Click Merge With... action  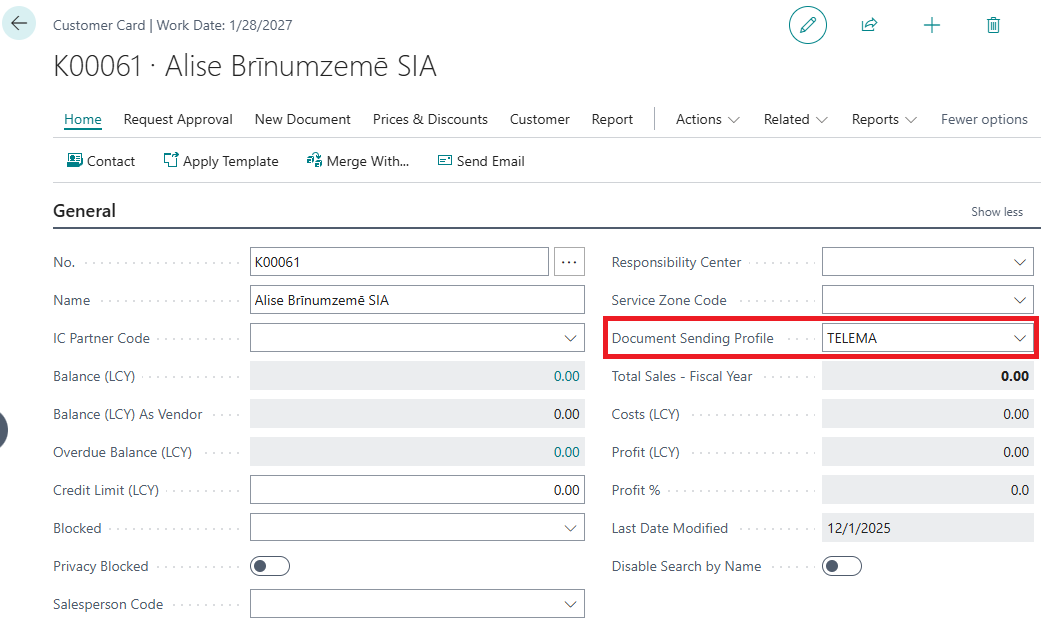coord(358,161)
